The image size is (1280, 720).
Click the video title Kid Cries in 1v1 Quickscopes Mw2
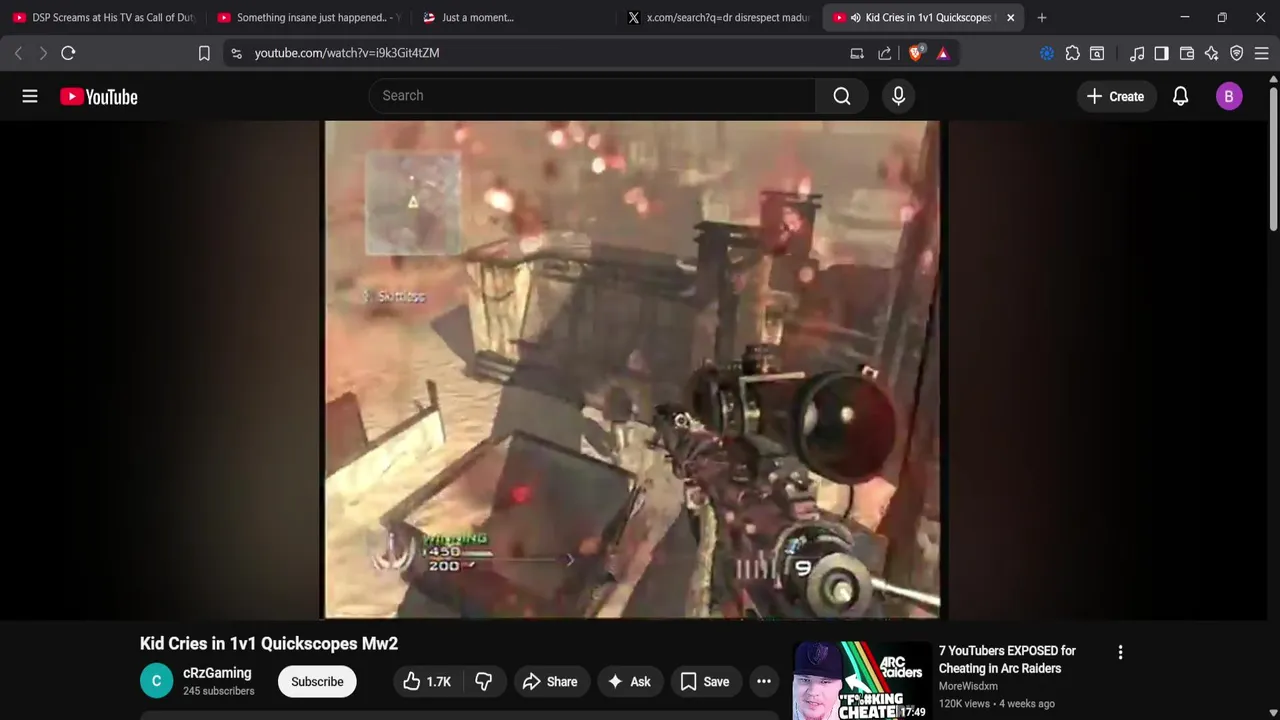(x=269, y=643)
